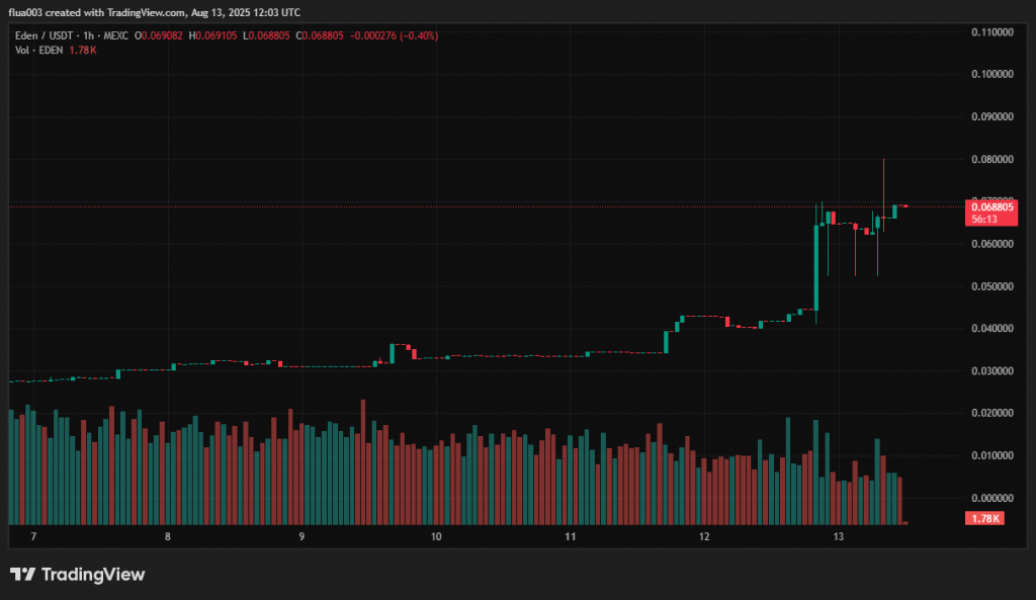Click the date label 7 on time axis
The image size is (1036, 600).
[x=34, y=537]
